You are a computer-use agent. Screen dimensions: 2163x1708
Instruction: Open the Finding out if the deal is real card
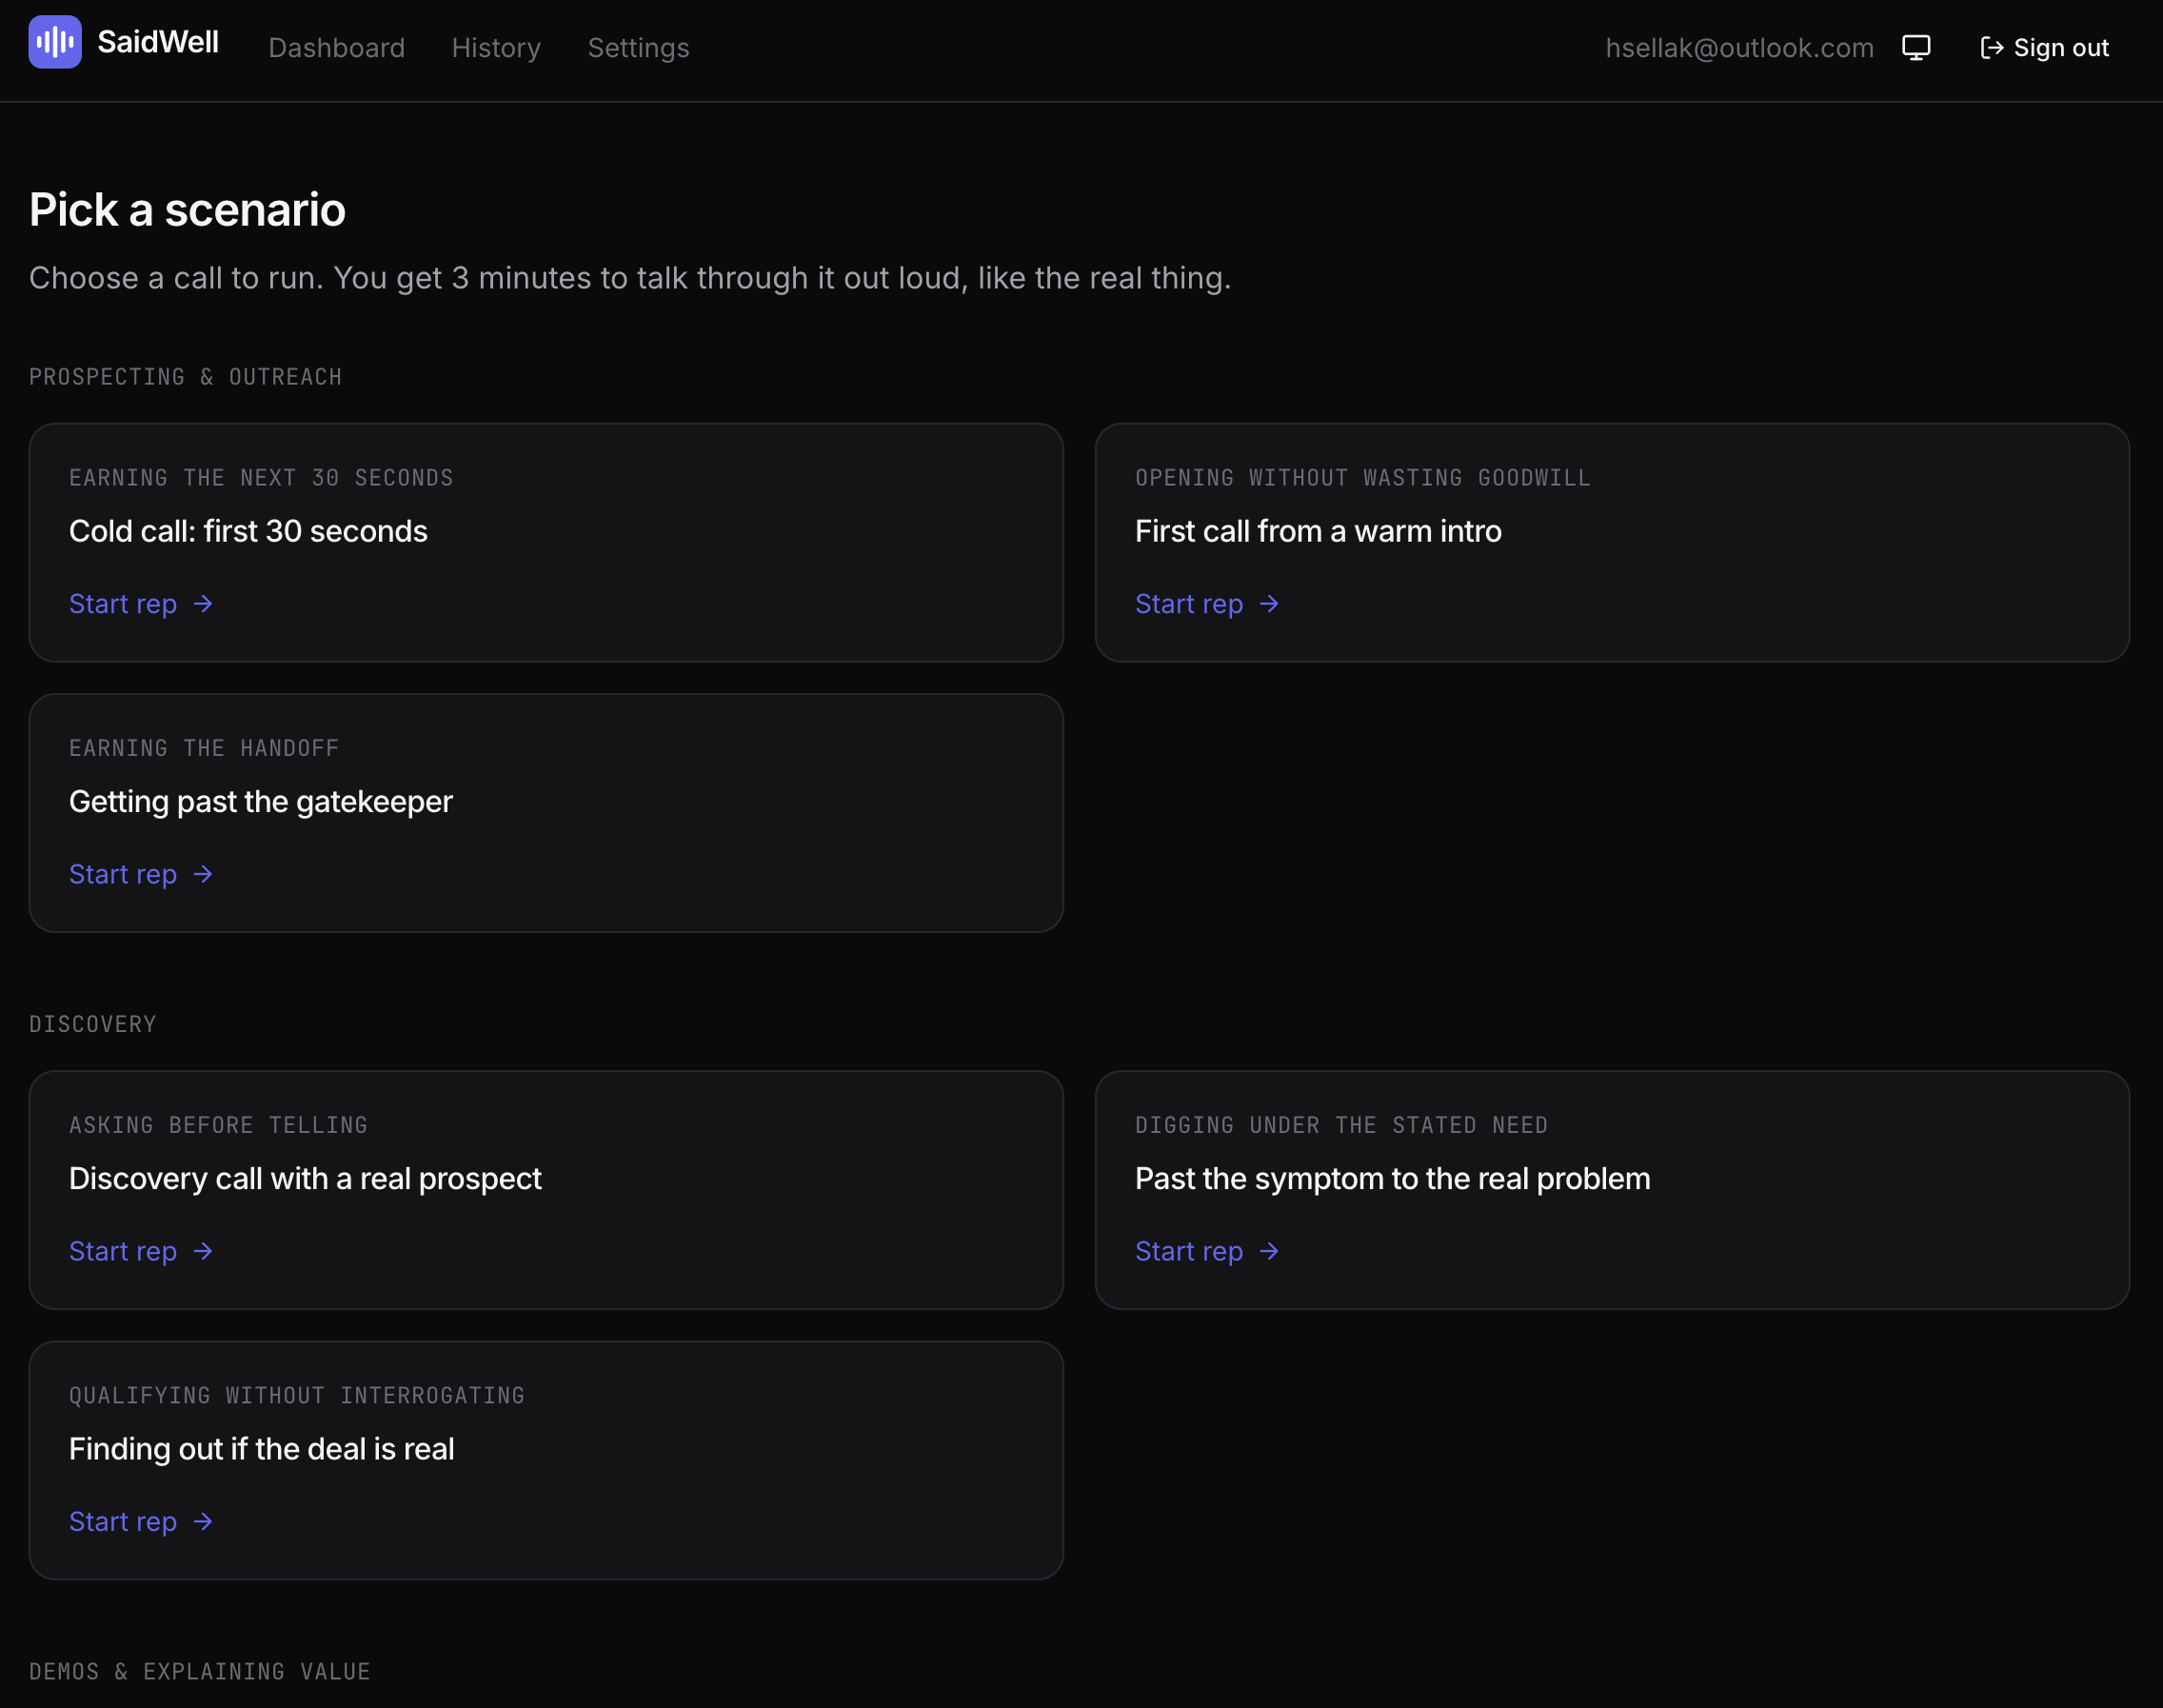546,1460
